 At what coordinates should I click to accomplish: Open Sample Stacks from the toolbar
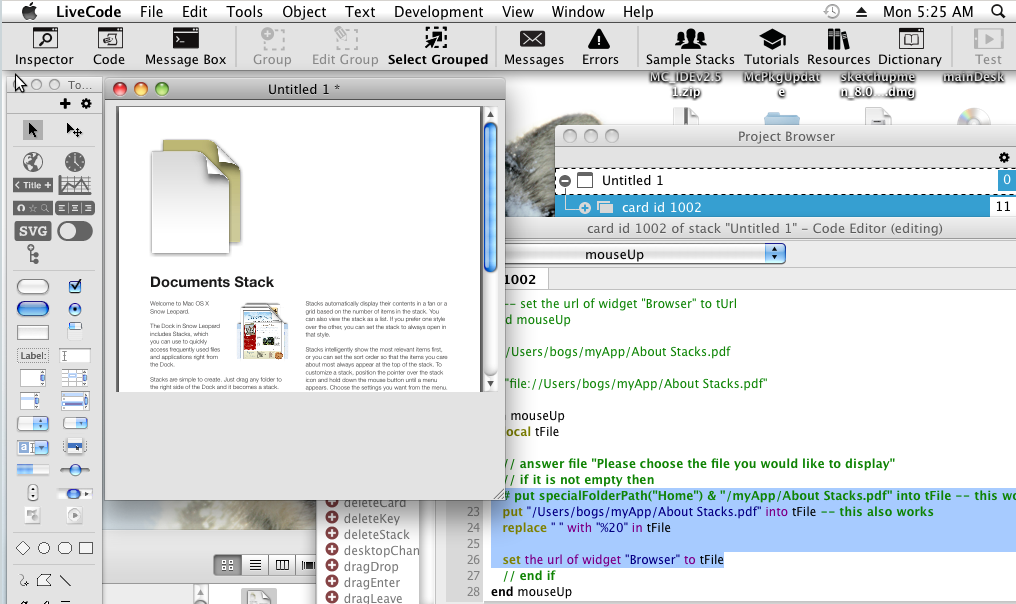pyautogui.click(x=690, y=46)
